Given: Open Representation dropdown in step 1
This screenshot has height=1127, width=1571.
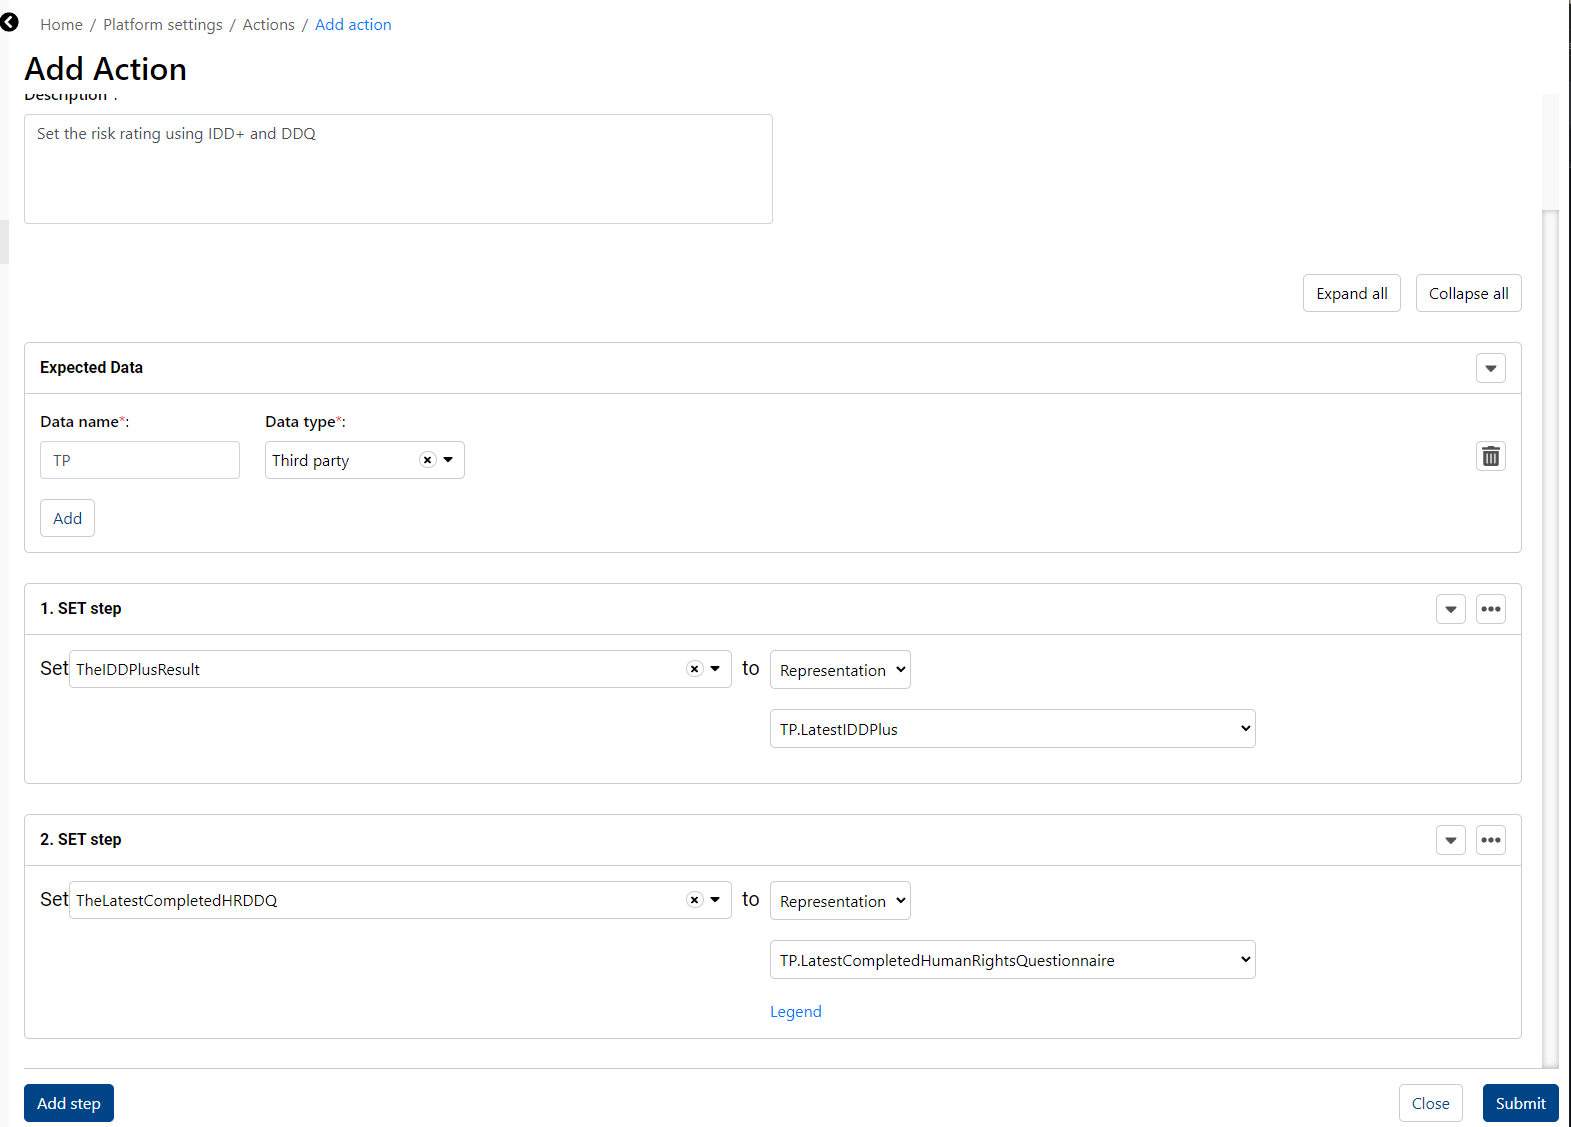Looking at the screenshot, I should (x=840, y=670).
